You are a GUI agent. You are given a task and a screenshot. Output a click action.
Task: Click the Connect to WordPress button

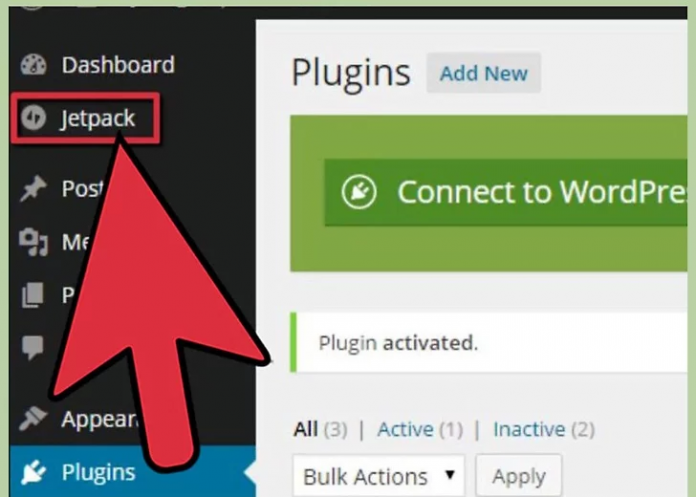506,193
